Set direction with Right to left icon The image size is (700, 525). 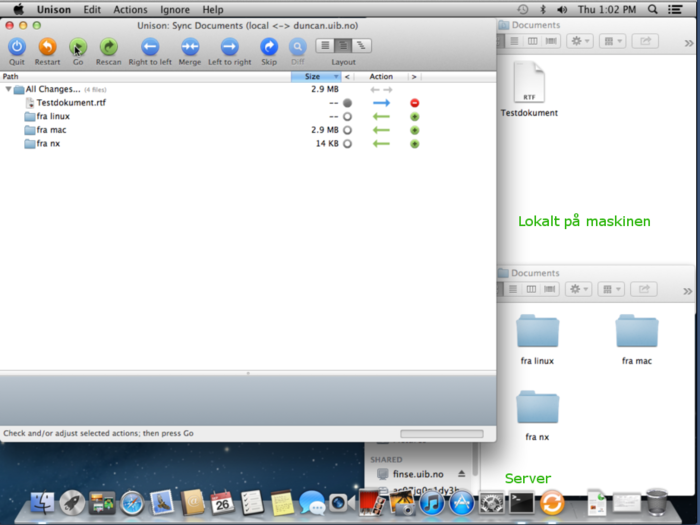click(150, 47)
